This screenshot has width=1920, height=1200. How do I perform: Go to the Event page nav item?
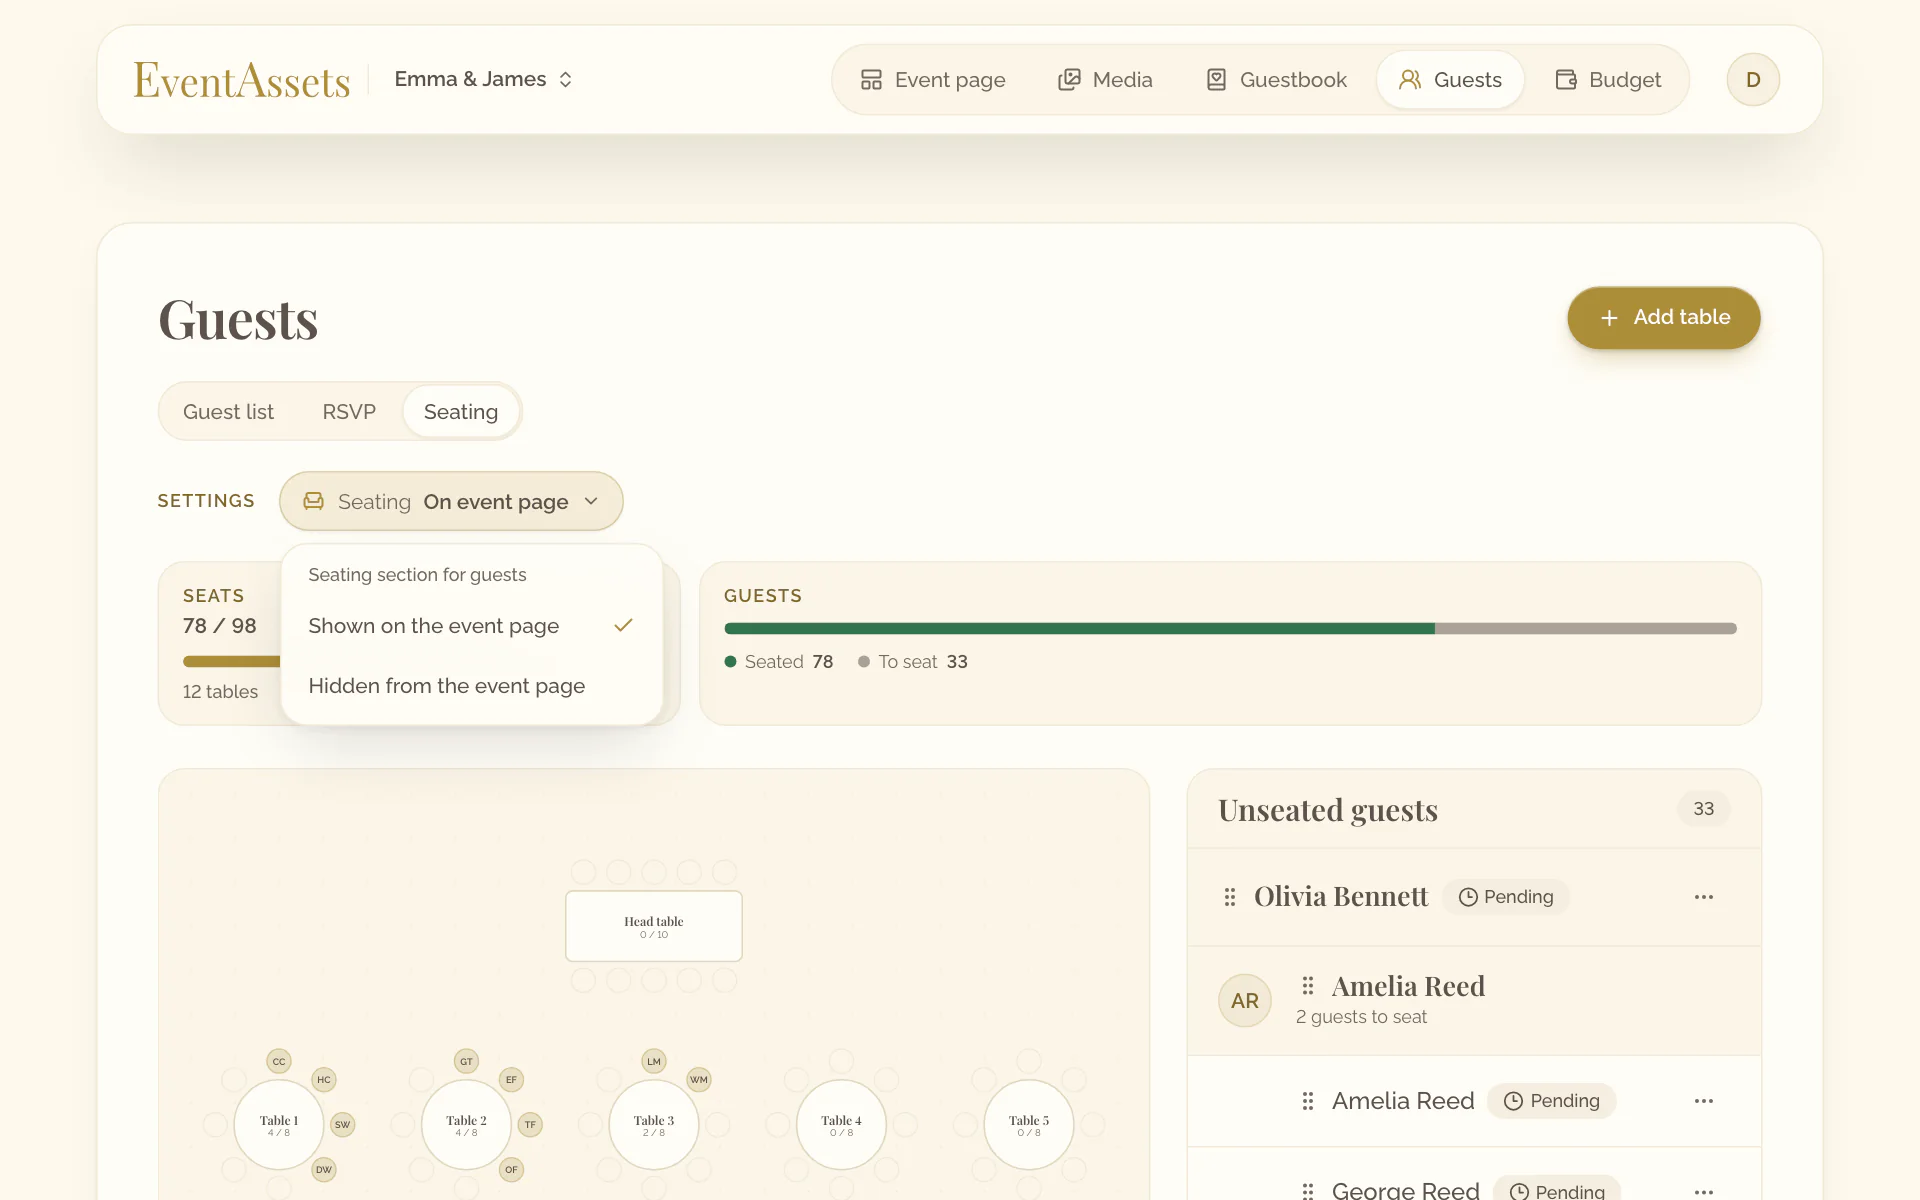tap(933, 80)
